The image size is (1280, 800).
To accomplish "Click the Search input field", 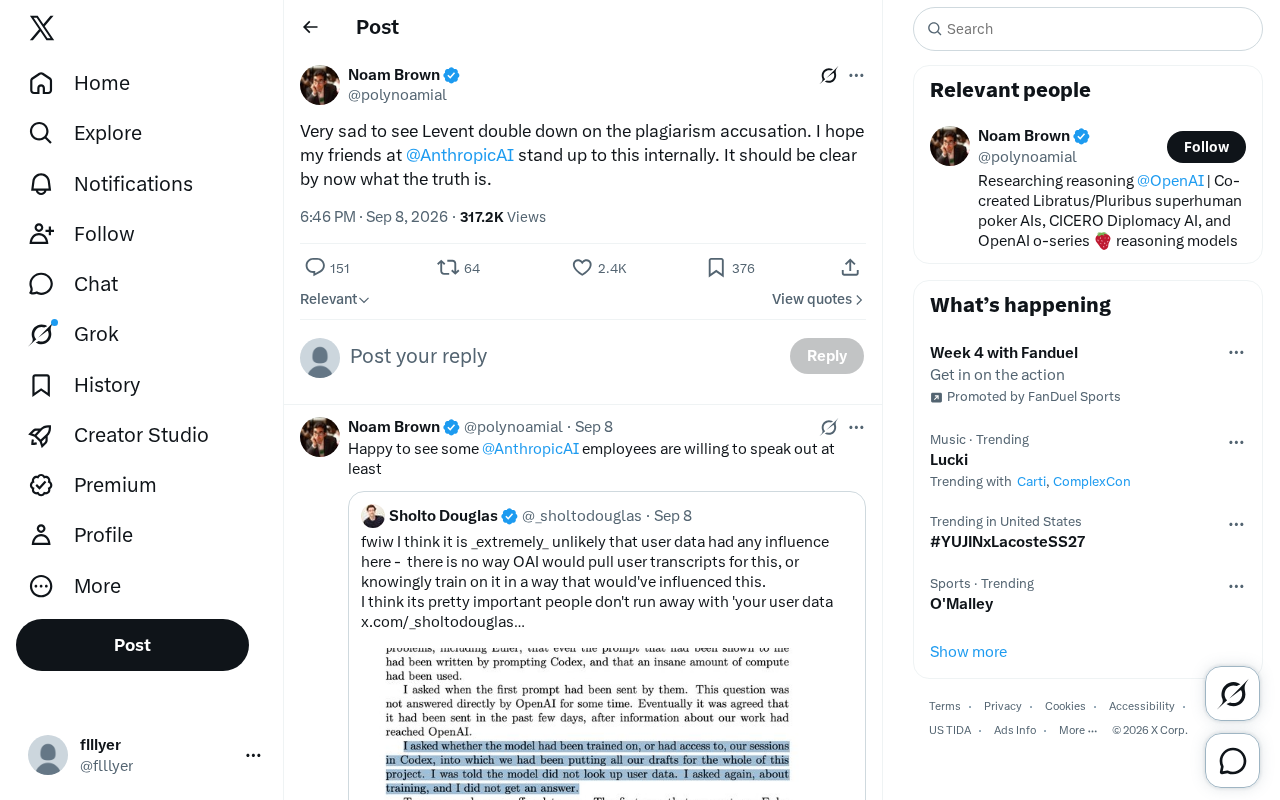I will (1088, 29).
